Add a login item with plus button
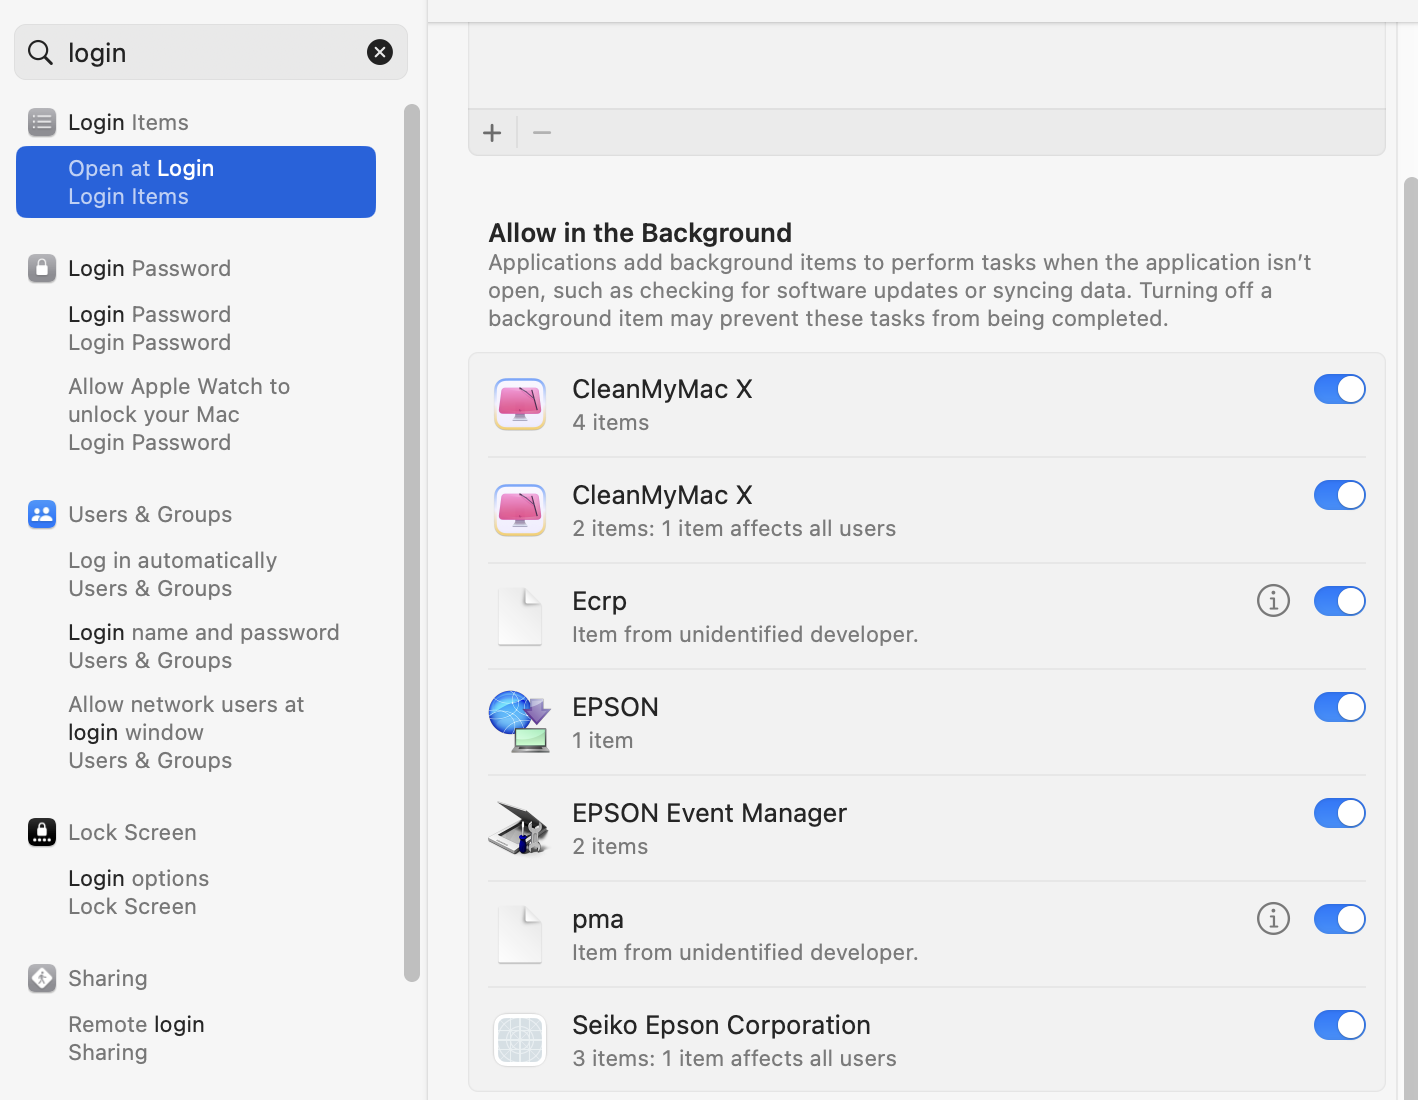This screenshot has width=1418, height=1100. point(492,133)
